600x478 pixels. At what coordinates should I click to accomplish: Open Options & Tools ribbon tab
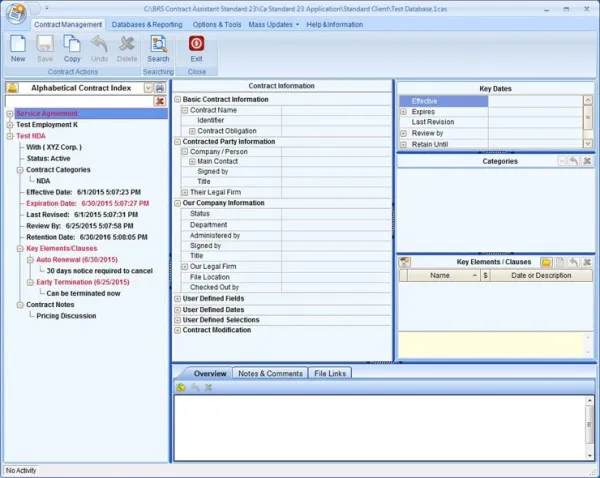[217, 24]
